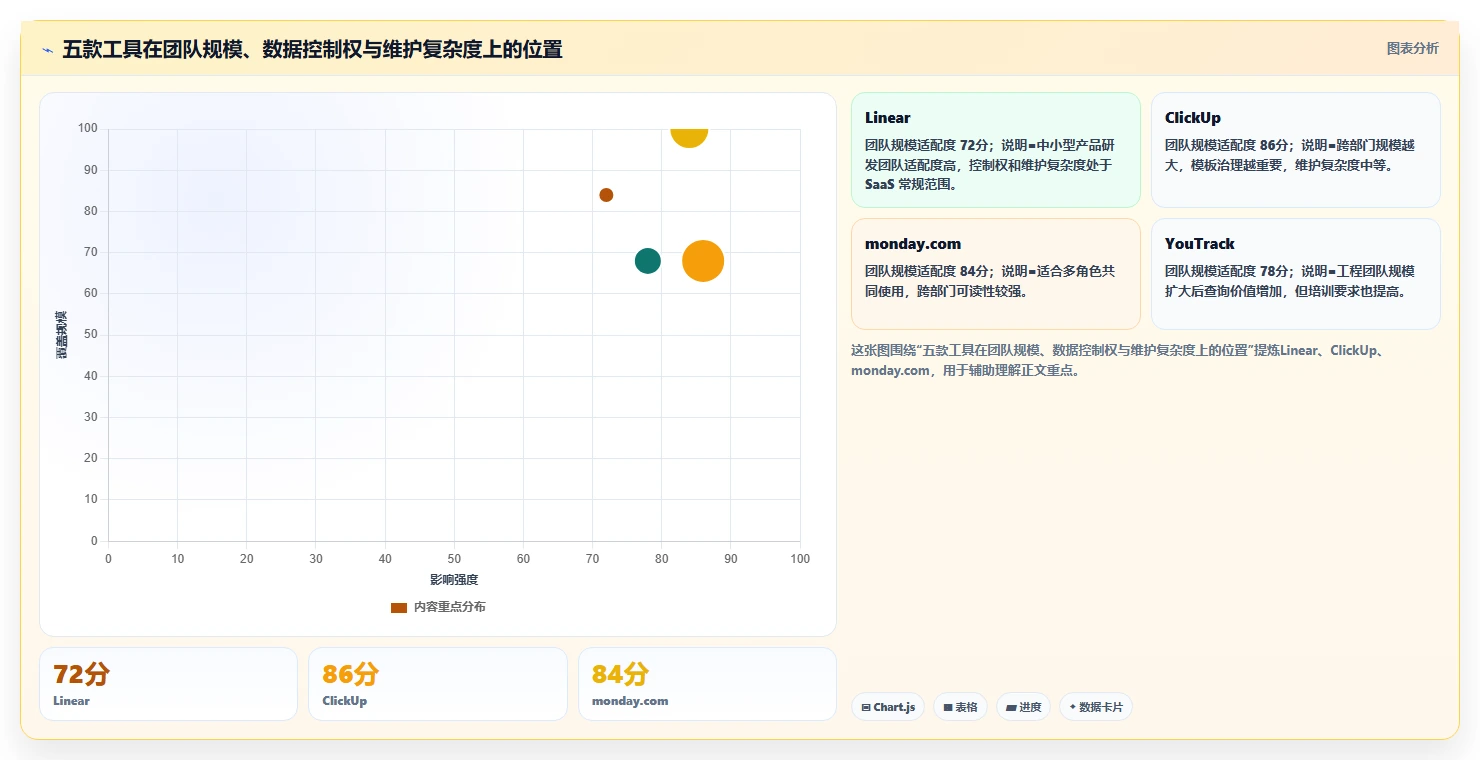Screen dimensions: 1480x760
Task: Select the teal bubble in chart
Action: click(648, 261)
